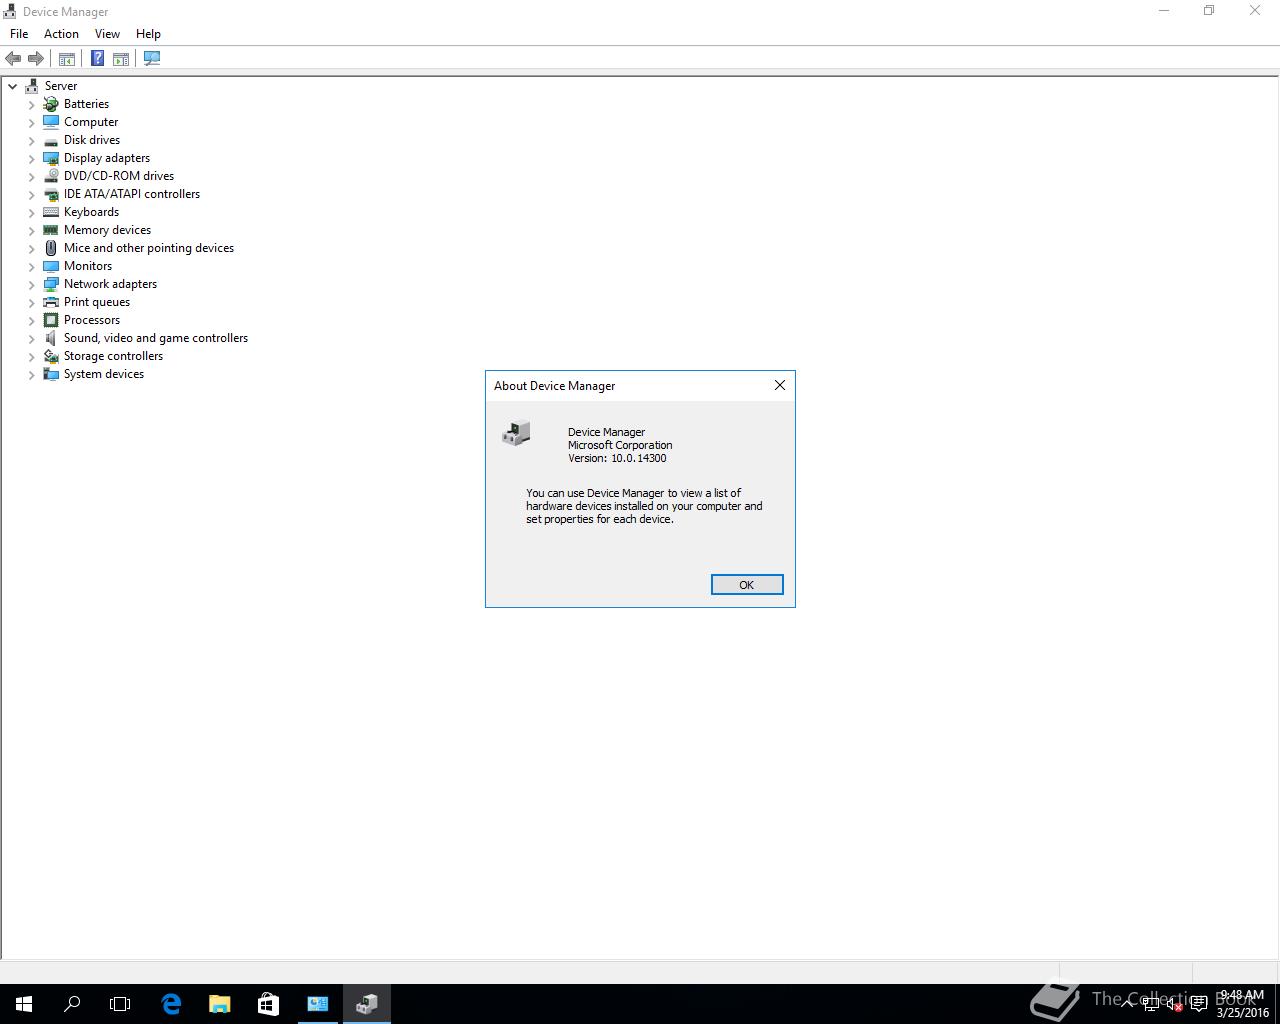This screenshot has height=1024, width=1280.
Task: Expand the Processors tree node
Action: pos(32,320)
